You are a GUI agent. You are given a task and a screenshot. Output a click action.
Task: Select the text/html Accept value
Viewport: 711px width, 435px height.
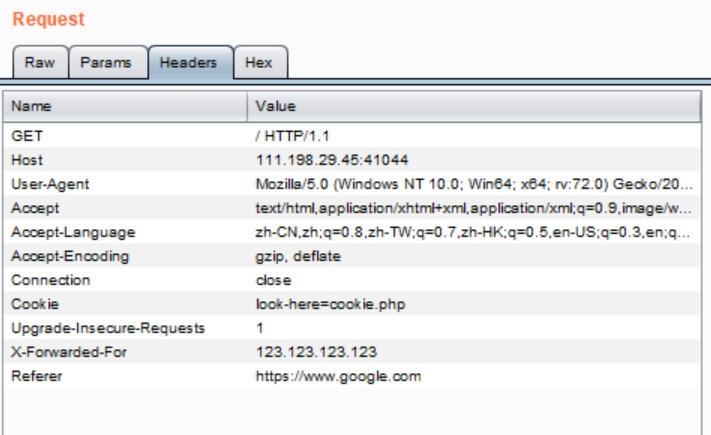point(474,208)
